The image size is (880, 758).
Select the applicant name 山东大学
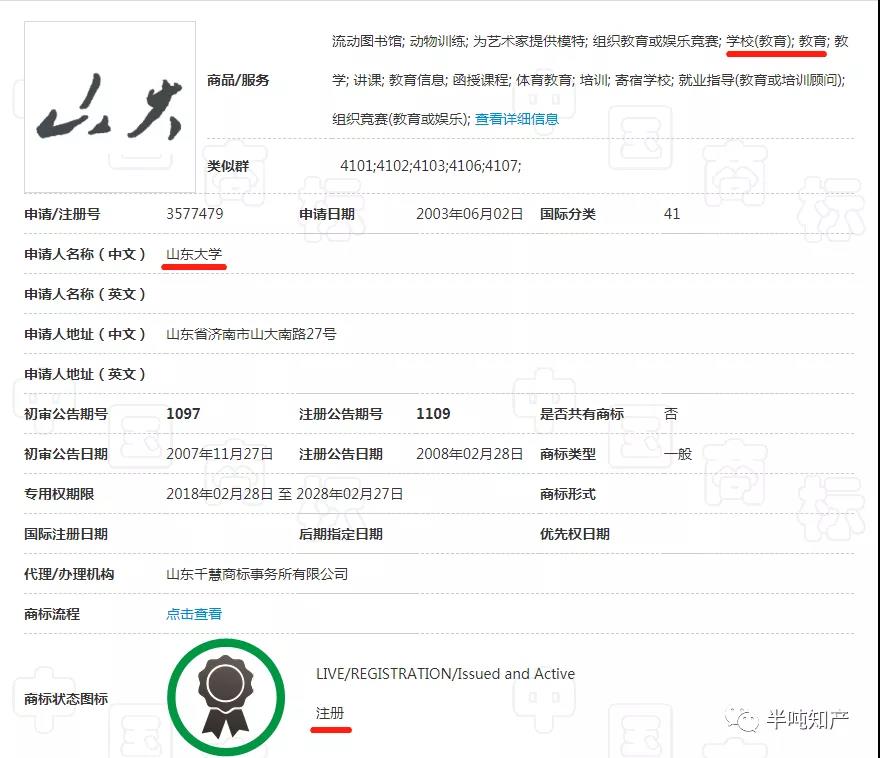coord(194,254)
